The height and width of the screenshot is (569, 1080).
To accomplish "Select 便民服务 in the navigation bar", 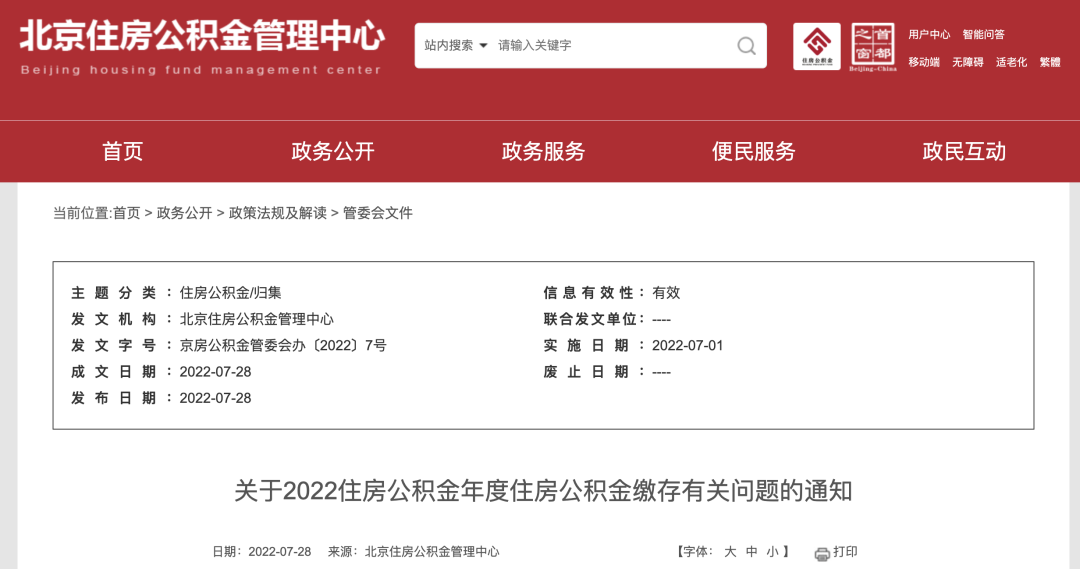I will click(x=754, y=152).
